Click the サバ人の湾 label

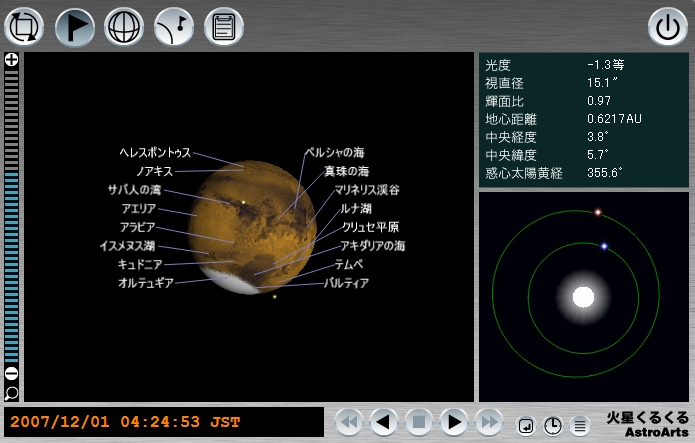(134, 190)
